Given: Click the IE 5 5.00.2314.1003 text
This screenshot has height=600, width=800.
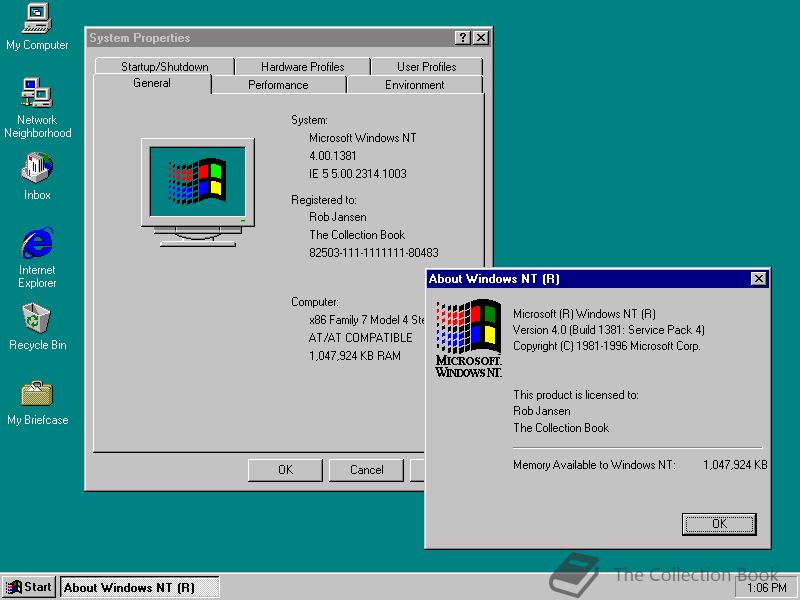Looking at the screenshot, I should click(x=358, y=174).
